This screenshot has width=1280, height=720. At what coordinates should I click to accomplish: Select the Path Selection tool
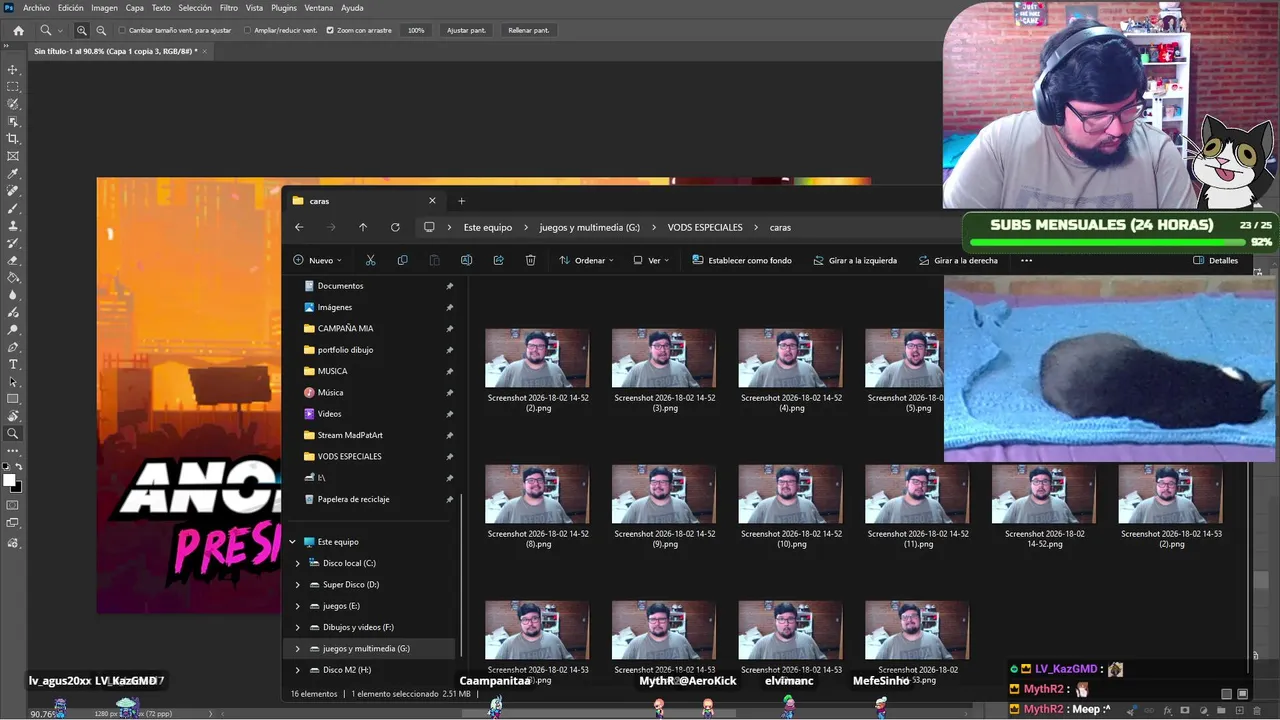13,382
